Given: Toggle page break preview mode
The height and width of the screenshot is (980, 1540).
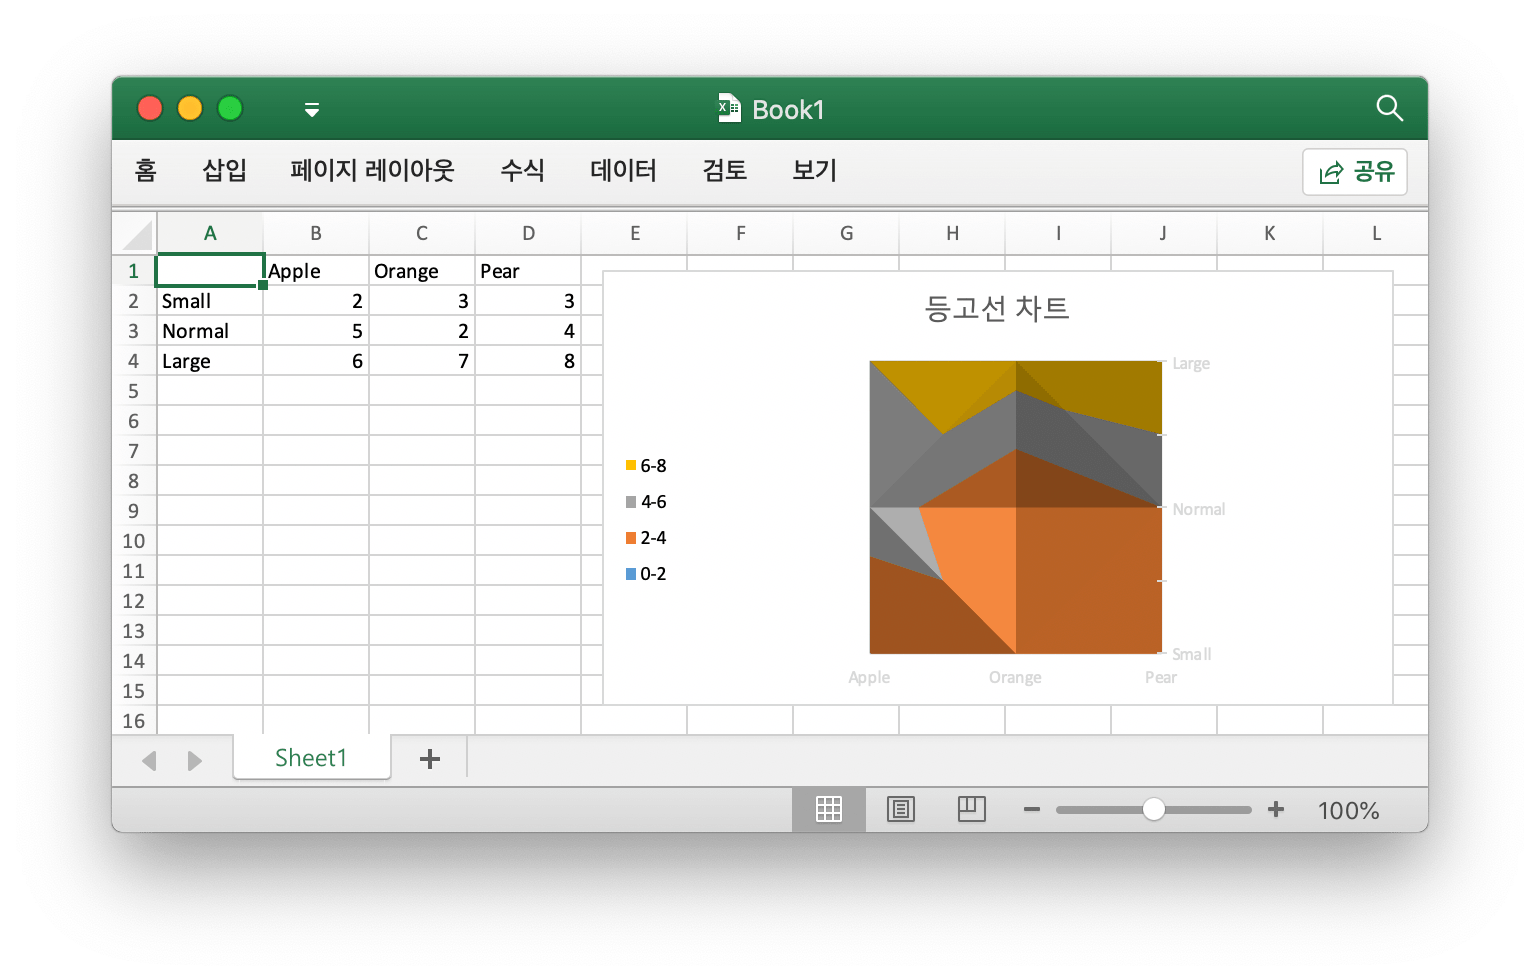Looking at the screenshot, I should (971, 810).
